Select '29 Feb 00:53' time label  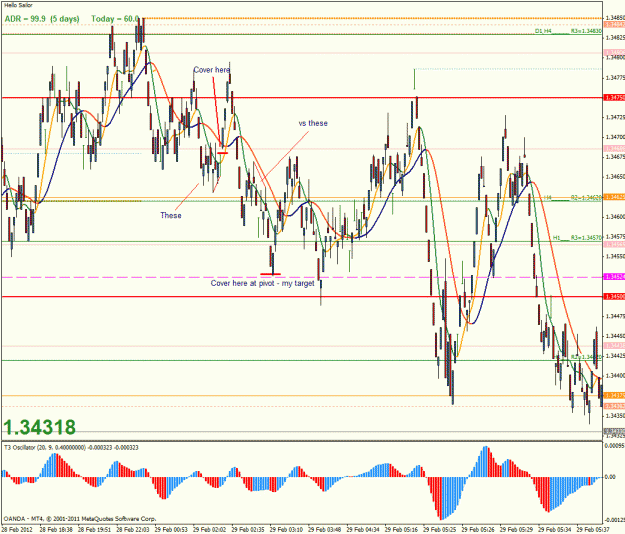171,530
